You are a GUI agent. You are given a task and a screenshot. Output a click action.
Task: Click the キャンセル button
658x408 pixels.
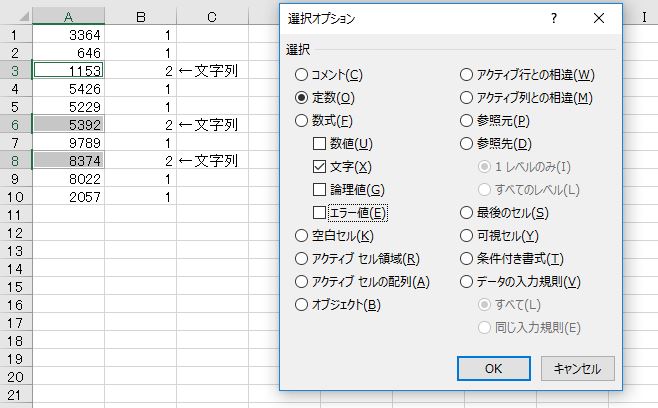(577, 369)
